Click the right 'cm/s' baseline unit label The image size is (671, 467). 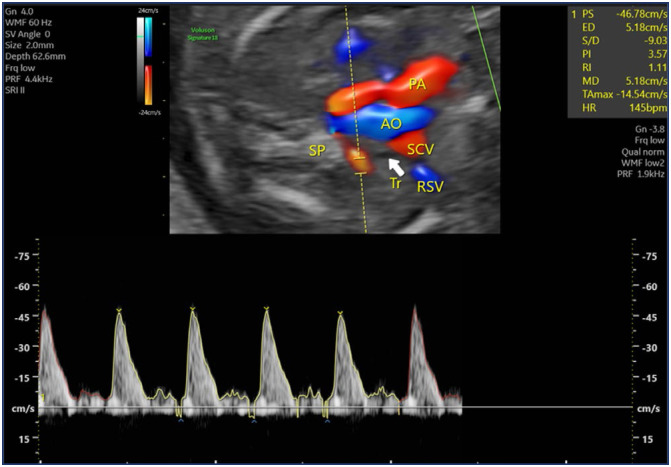[x=648, y=409]
